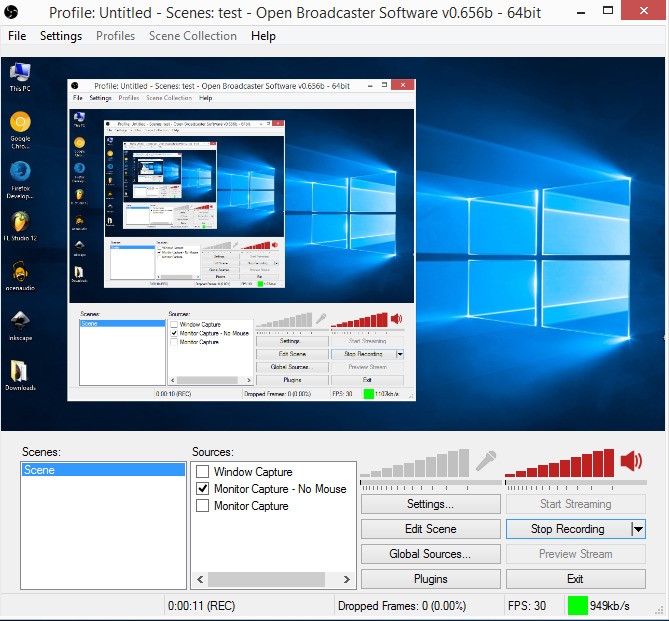Click the sources list right scroll arrow

coord(348,579)
